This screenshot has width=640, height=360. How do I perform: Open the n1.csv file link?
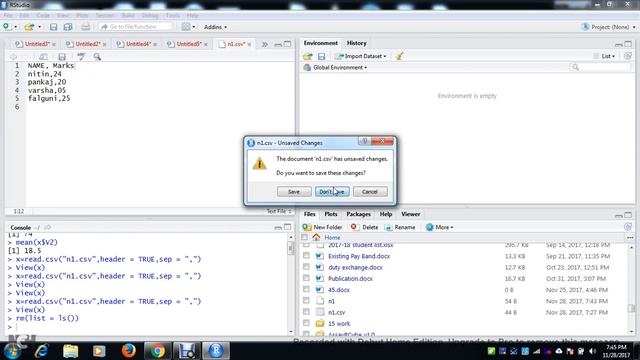(x=337, y=312)
